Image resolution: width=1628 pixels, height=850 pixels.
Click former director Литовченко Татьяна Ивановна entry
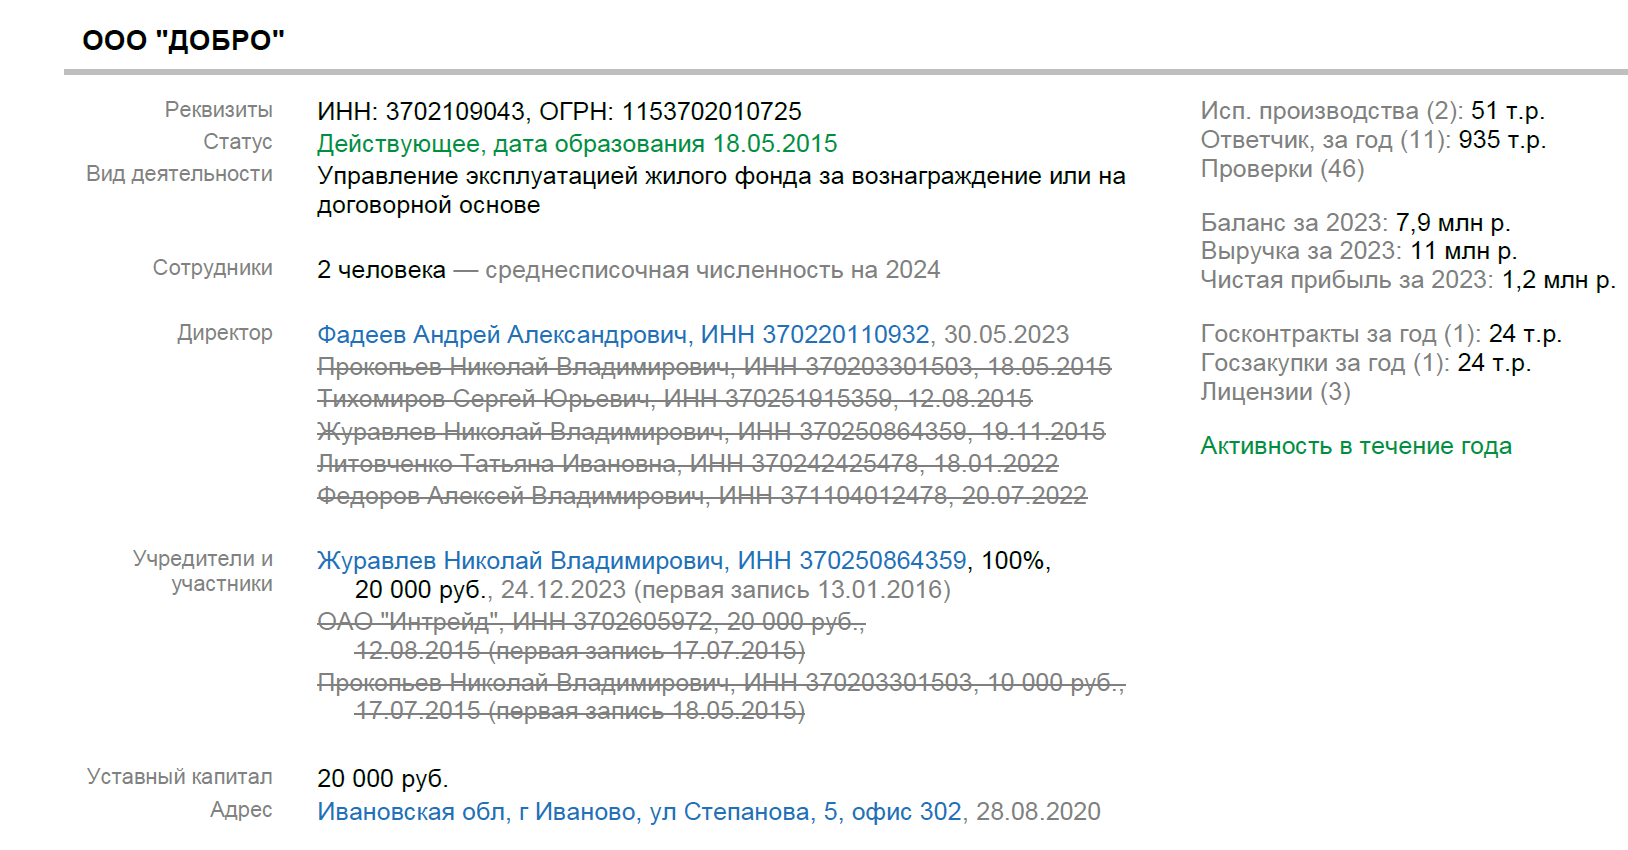687,464
